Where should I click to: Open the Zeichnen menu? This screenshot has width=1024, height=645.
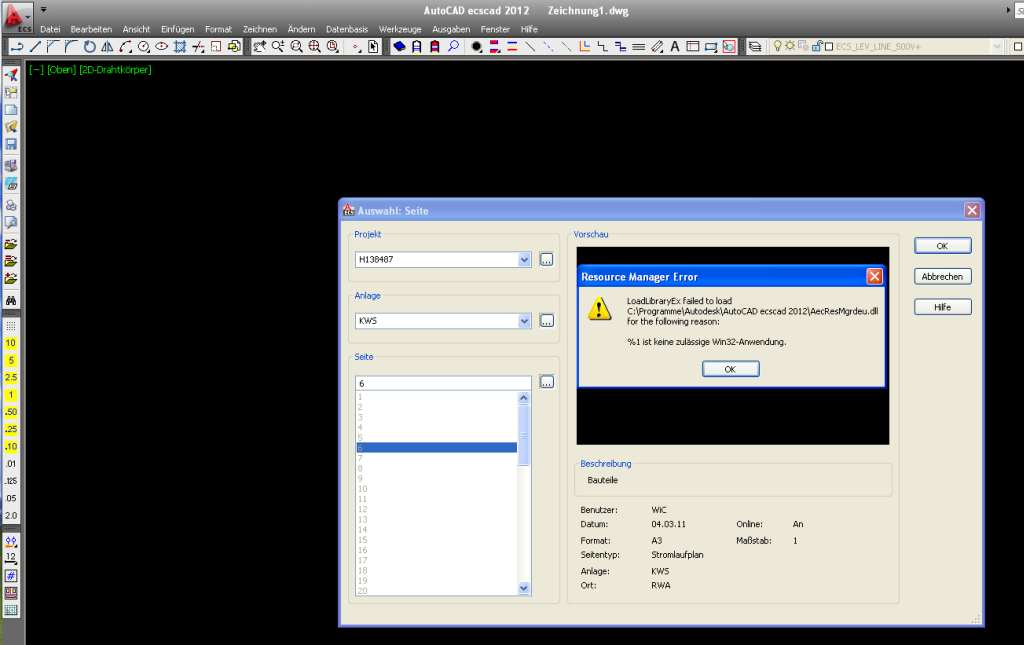260,29
